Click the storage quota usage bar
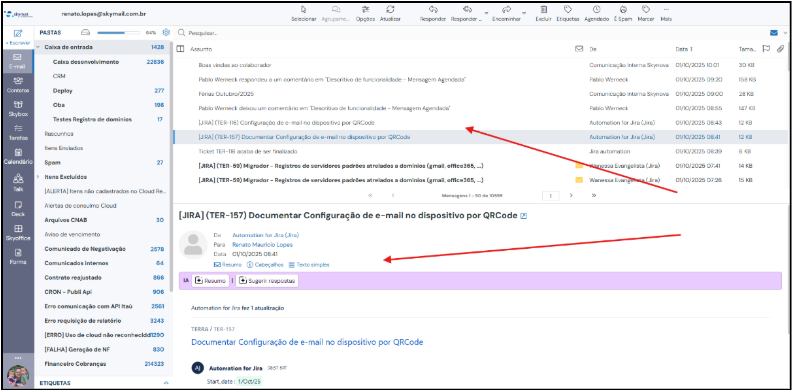Image resolution: width=792 pixels, height=390 pixels. pos(119,32)
